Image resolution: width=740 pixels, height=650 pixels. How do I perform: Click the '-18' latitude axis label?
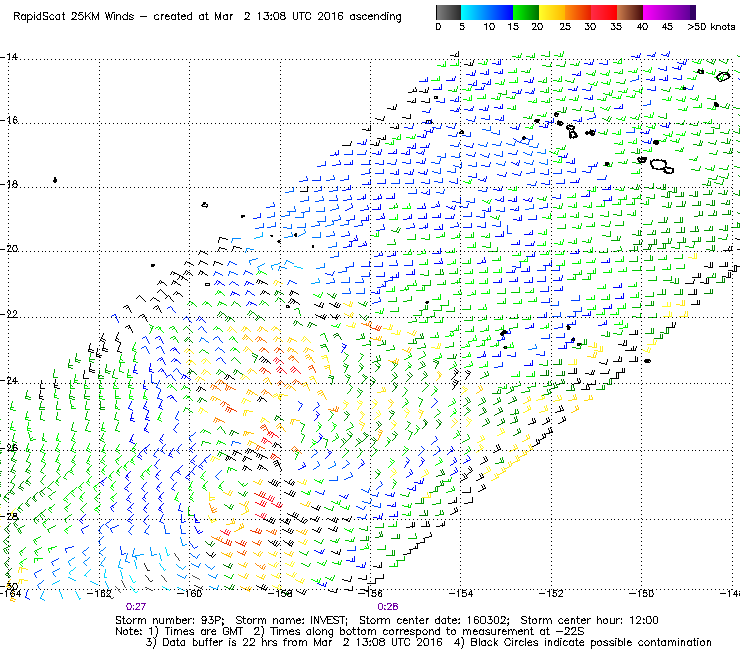click(x=9, y=184)
